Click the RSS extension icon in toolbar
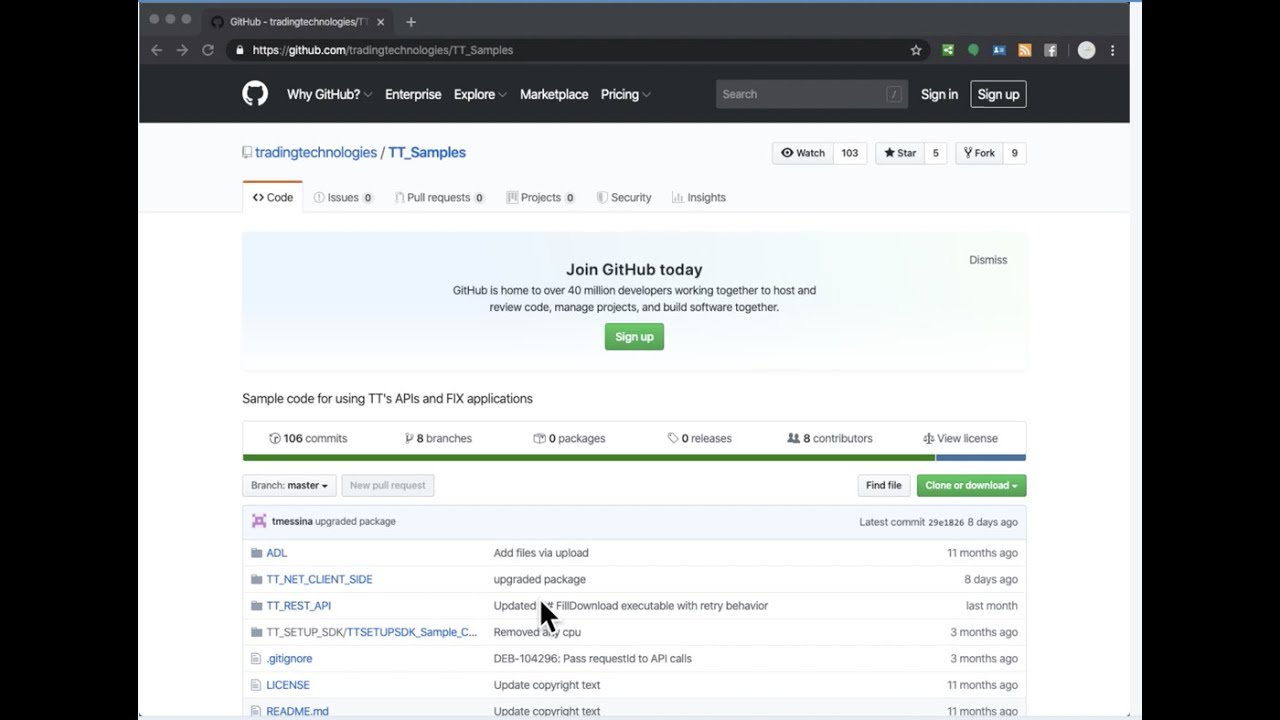 (1025, 50)
